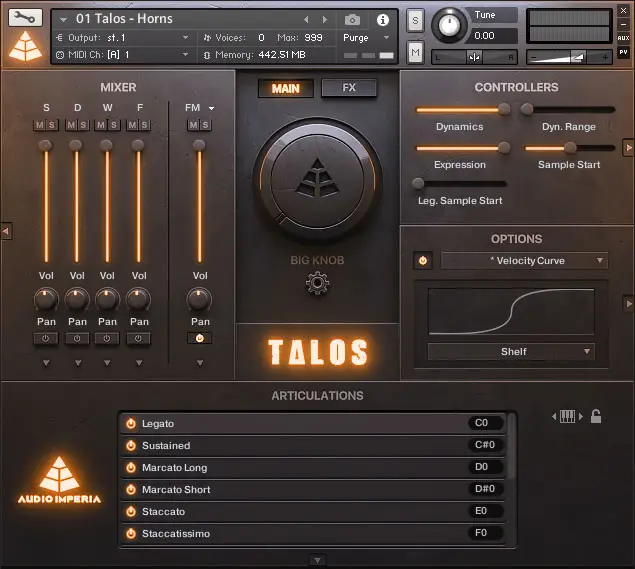The image size is (635, 569).
Task: Expand the bottom panel arrow
Action: tap(318, 560)
